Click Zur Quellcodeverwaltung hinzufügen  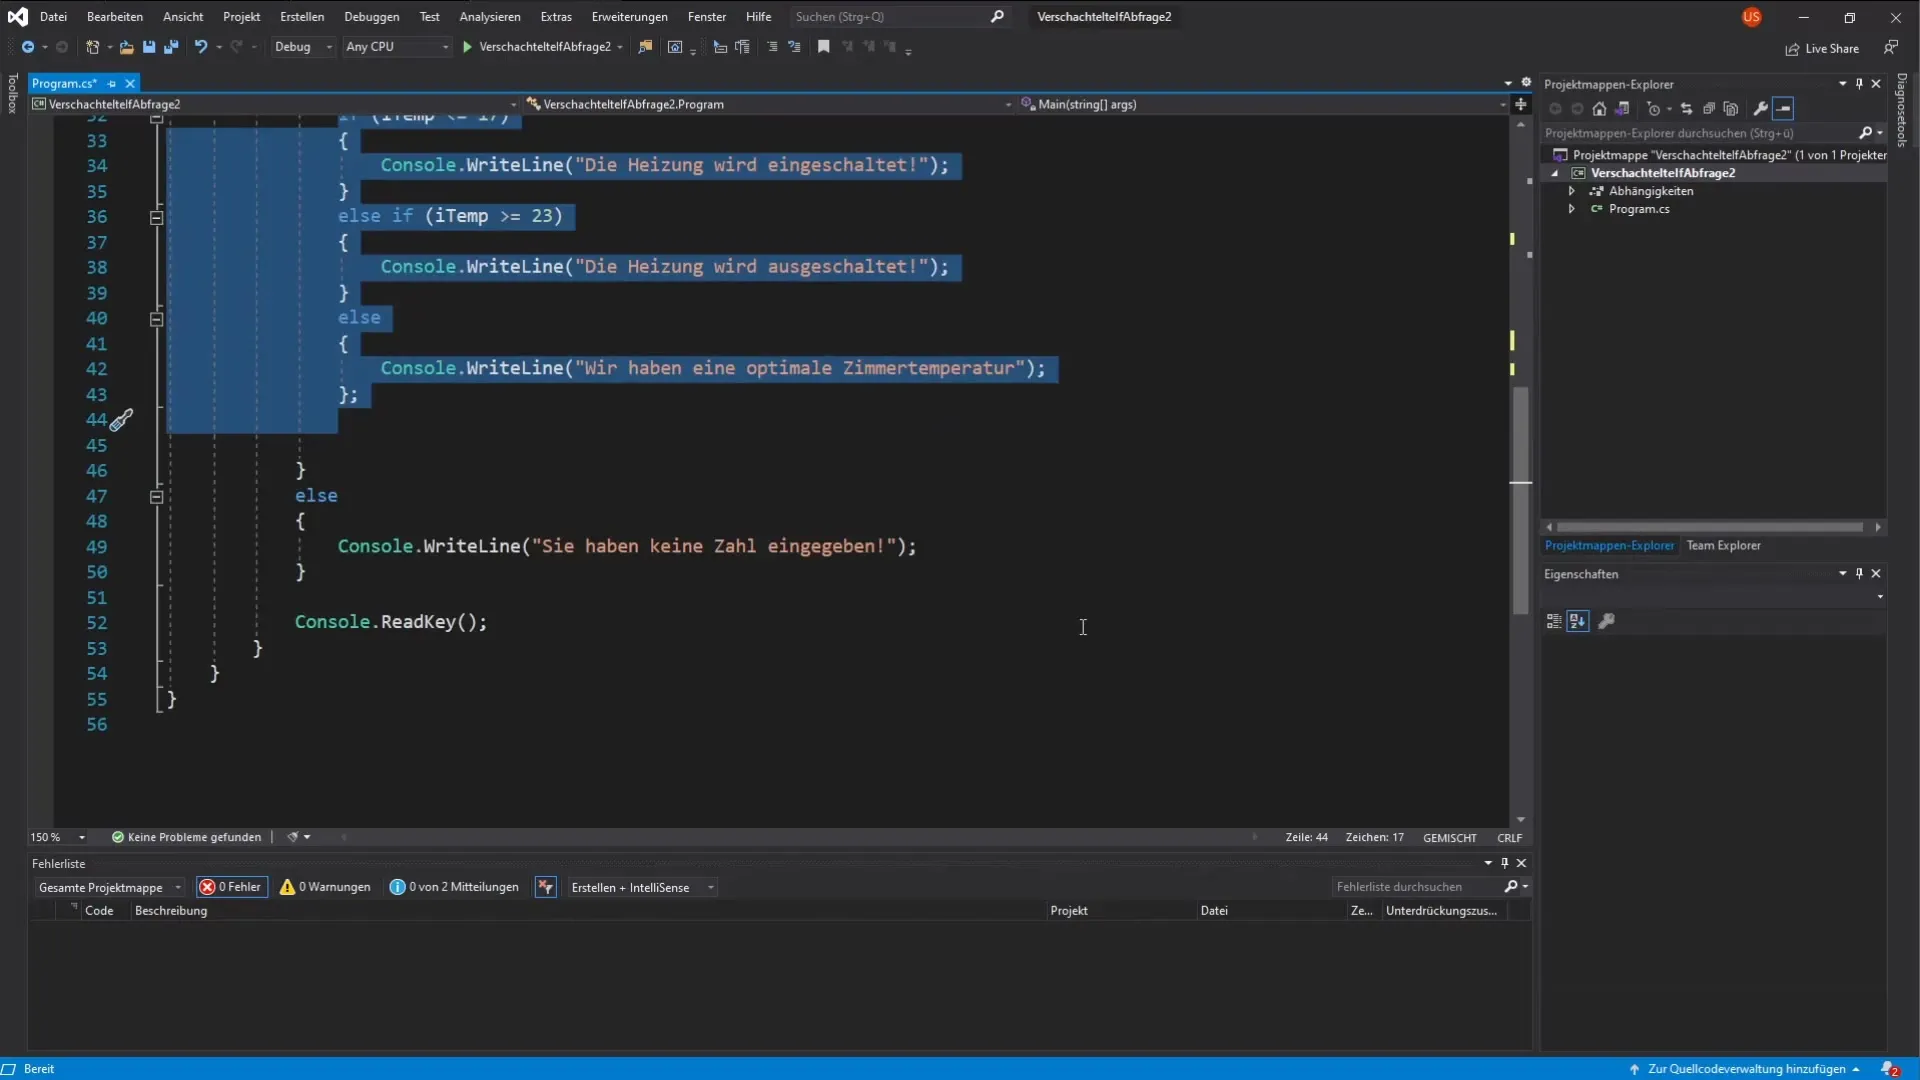(1745, 1069)
